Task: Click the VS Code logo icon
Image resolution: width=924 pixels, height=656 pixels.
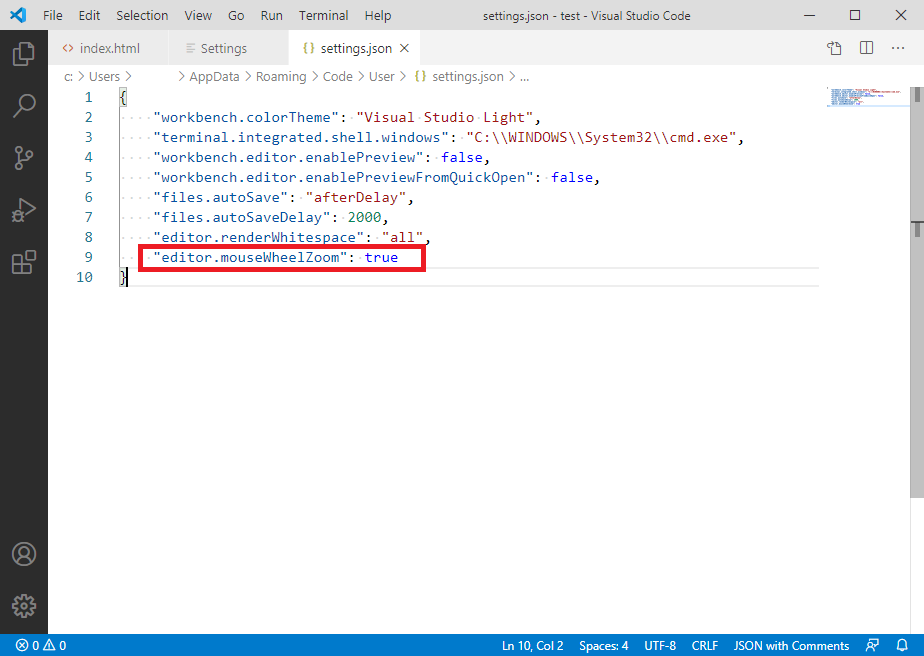Action: pyautogui.click(x=18, y=15)
